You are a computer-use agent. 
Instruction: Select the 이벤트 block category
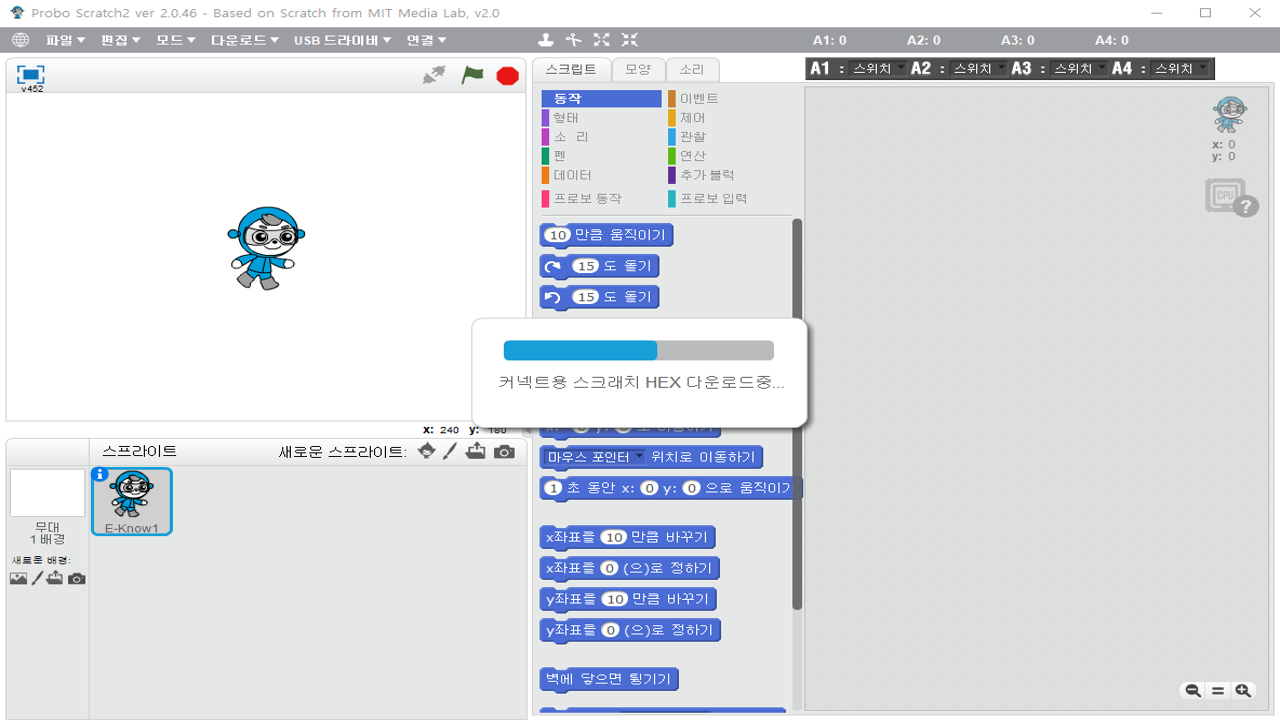coord(728,98)
